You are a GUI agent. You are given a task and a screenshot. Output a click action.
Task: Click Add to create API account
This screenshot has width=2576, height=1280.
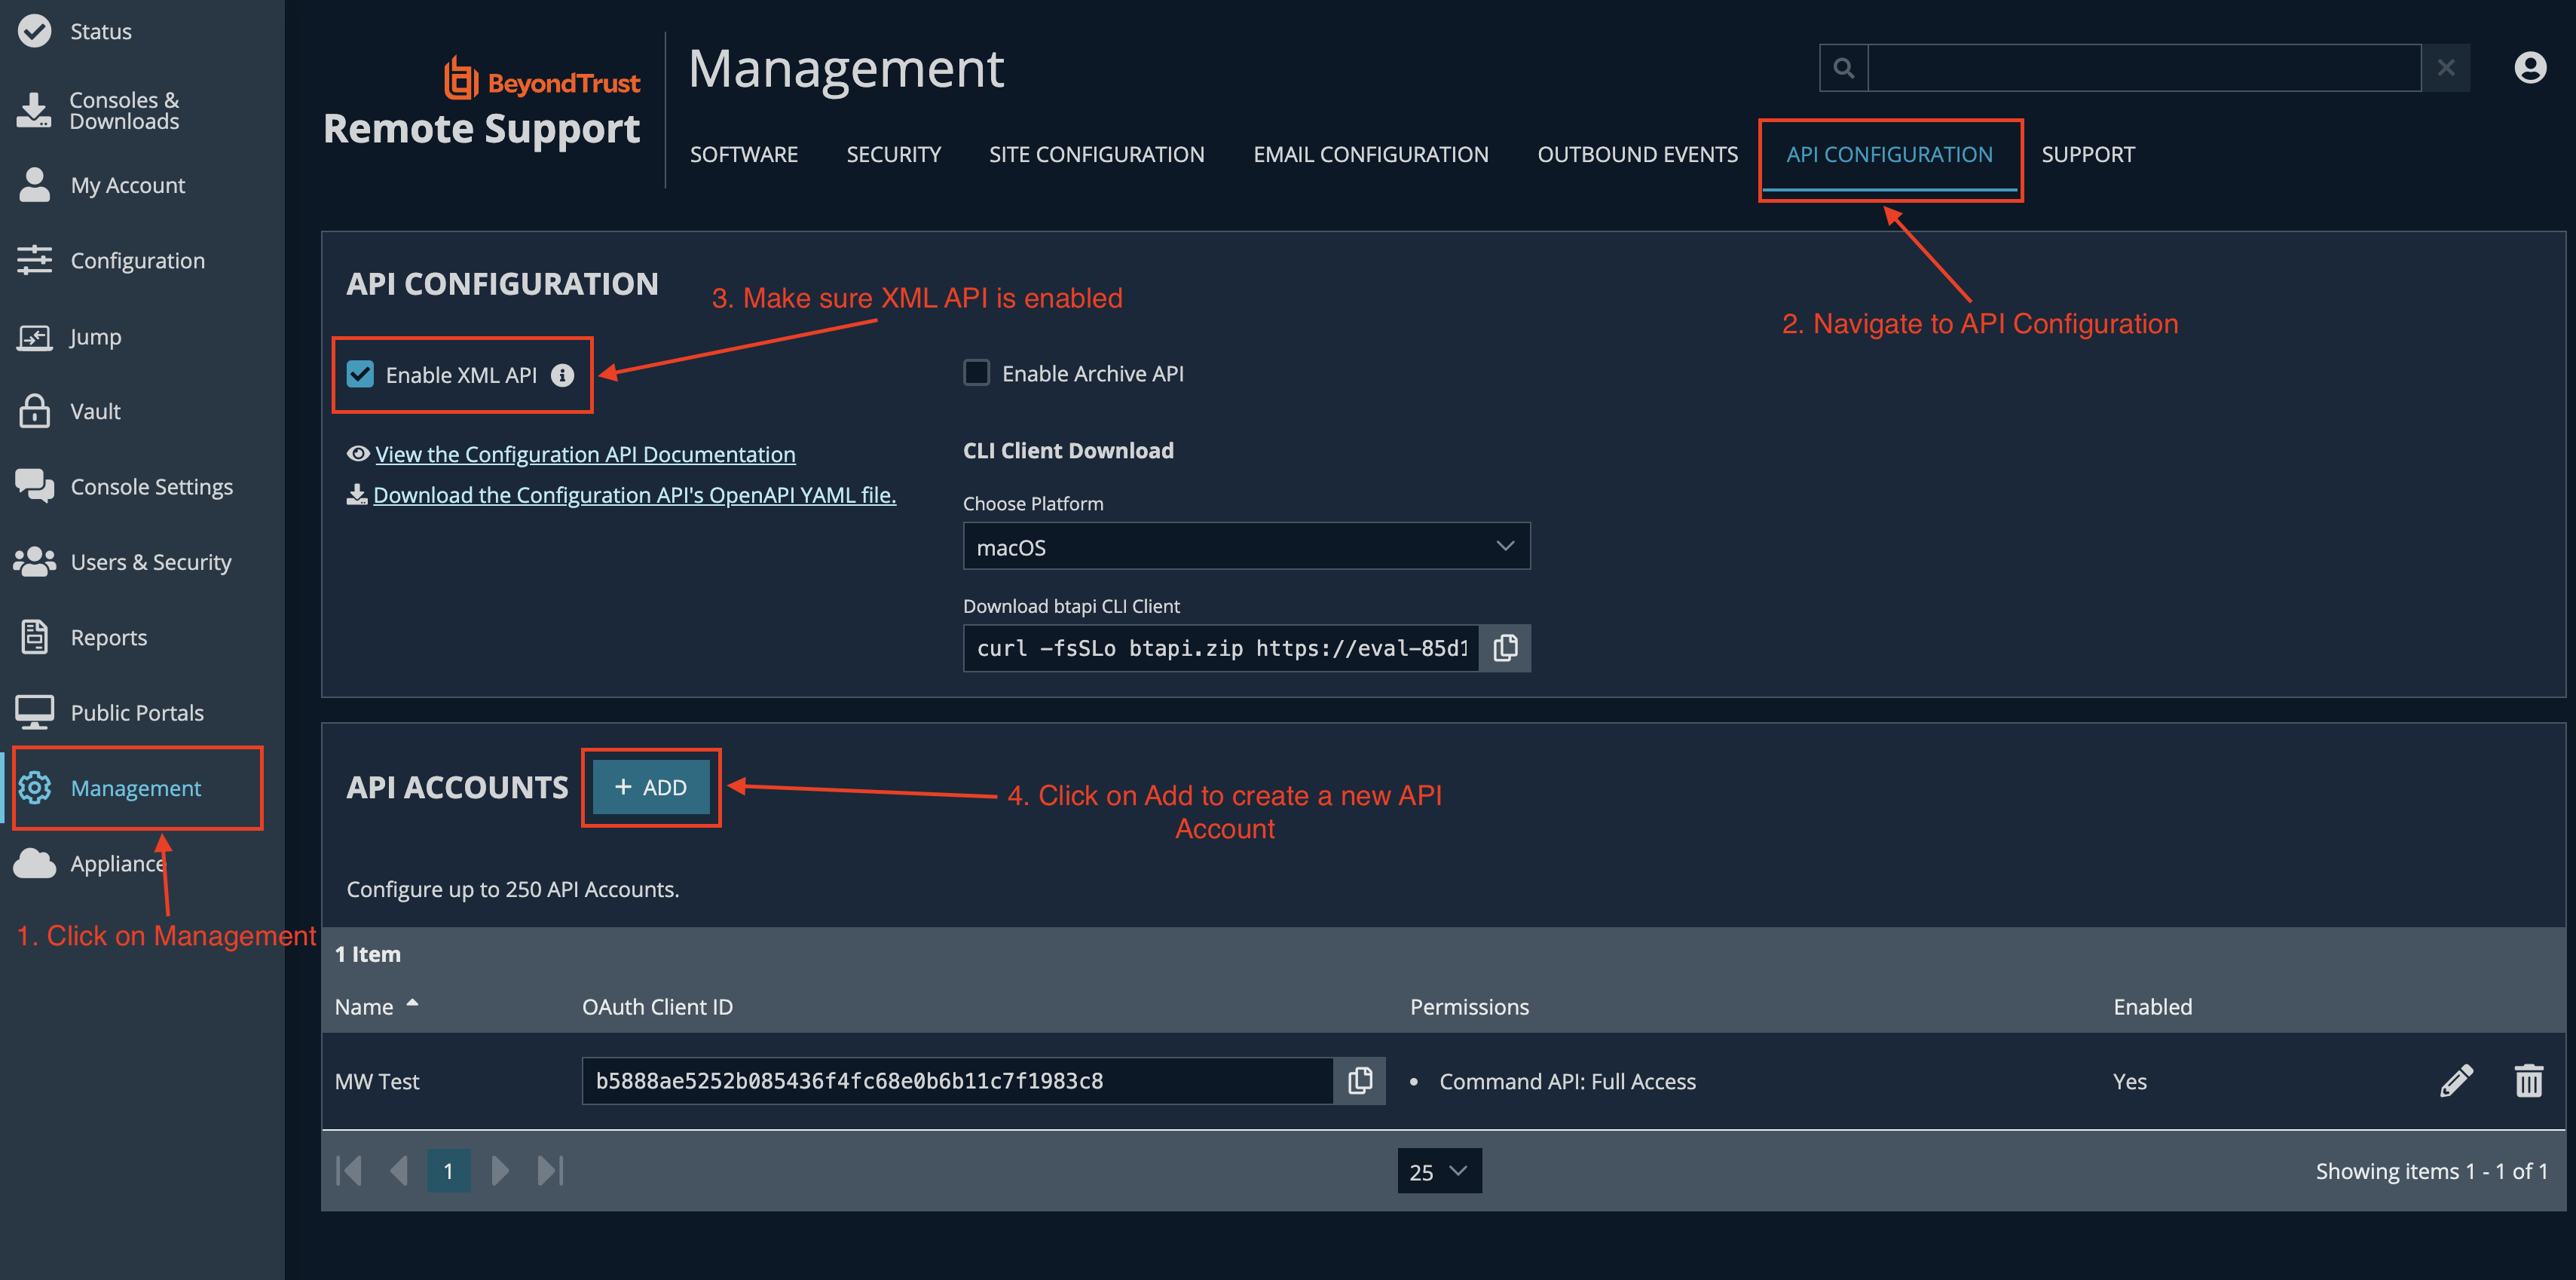(651, 787)
